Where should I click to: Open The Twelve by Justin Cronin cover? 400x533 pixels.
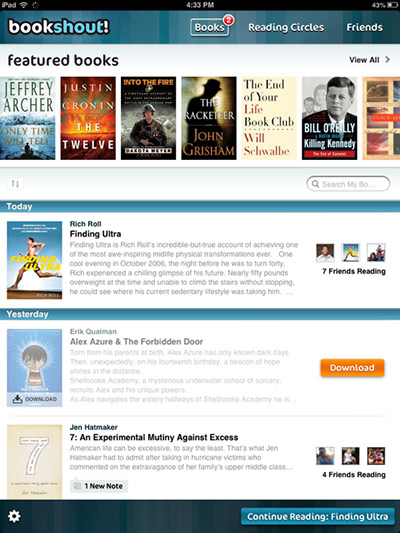88,118
